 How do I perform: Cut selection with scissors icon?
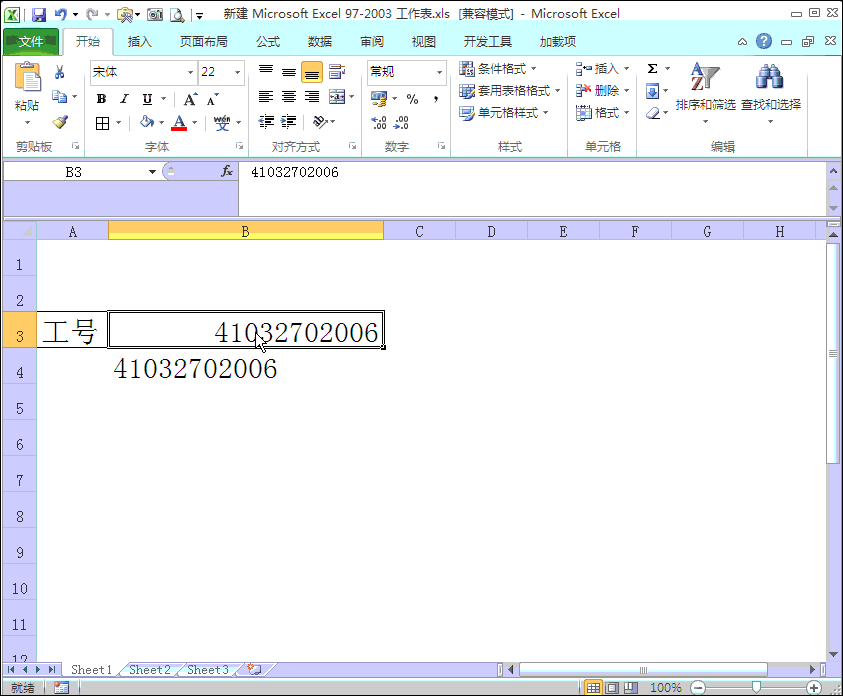(60, 71)
